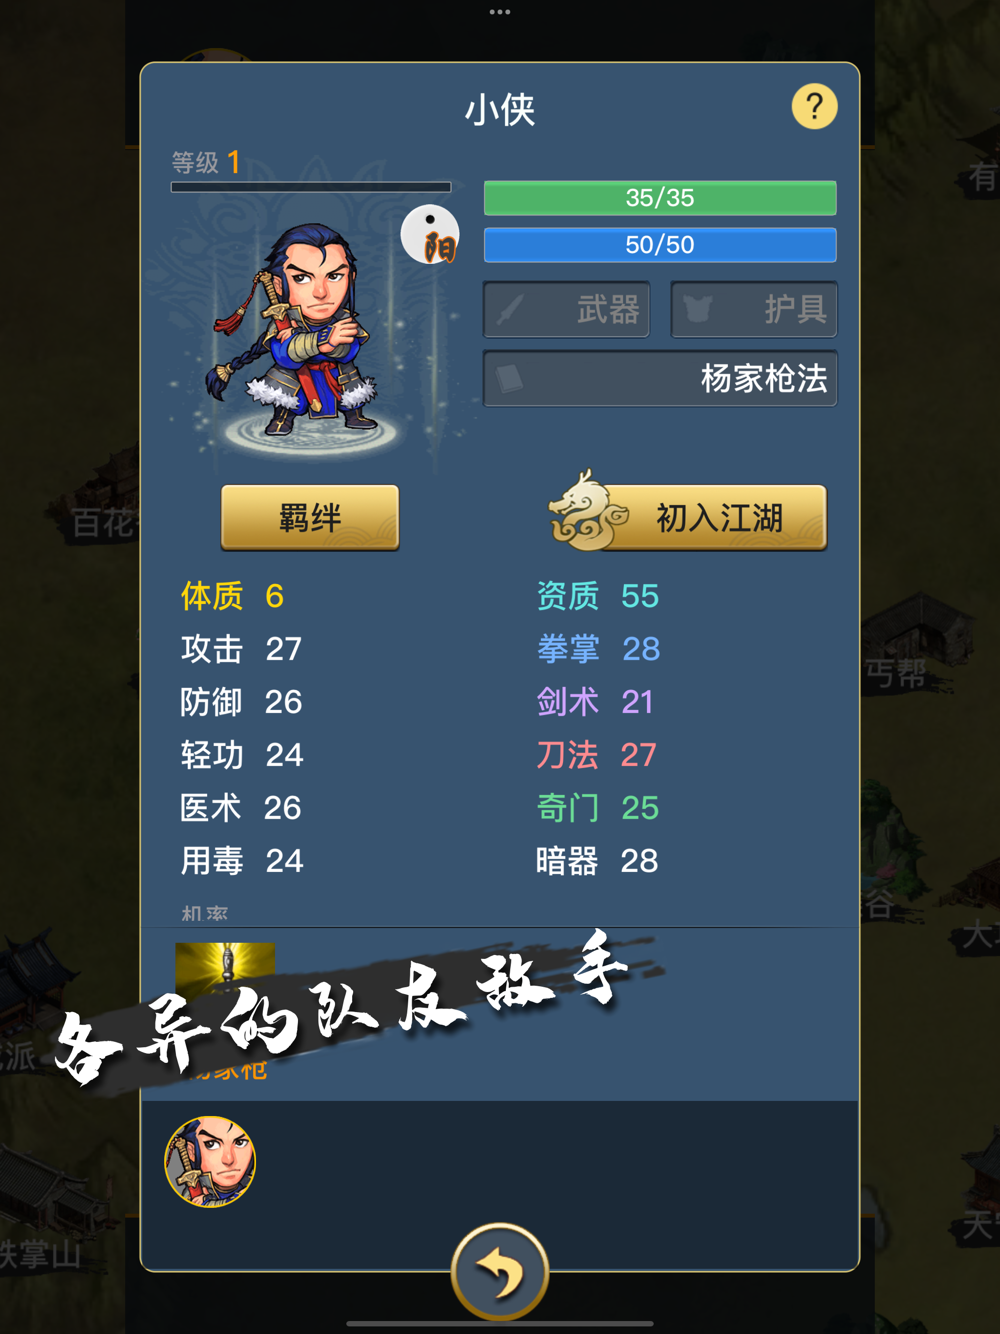
Task: Click the golden return arrow button
Action: click(x=500, y=1272)
